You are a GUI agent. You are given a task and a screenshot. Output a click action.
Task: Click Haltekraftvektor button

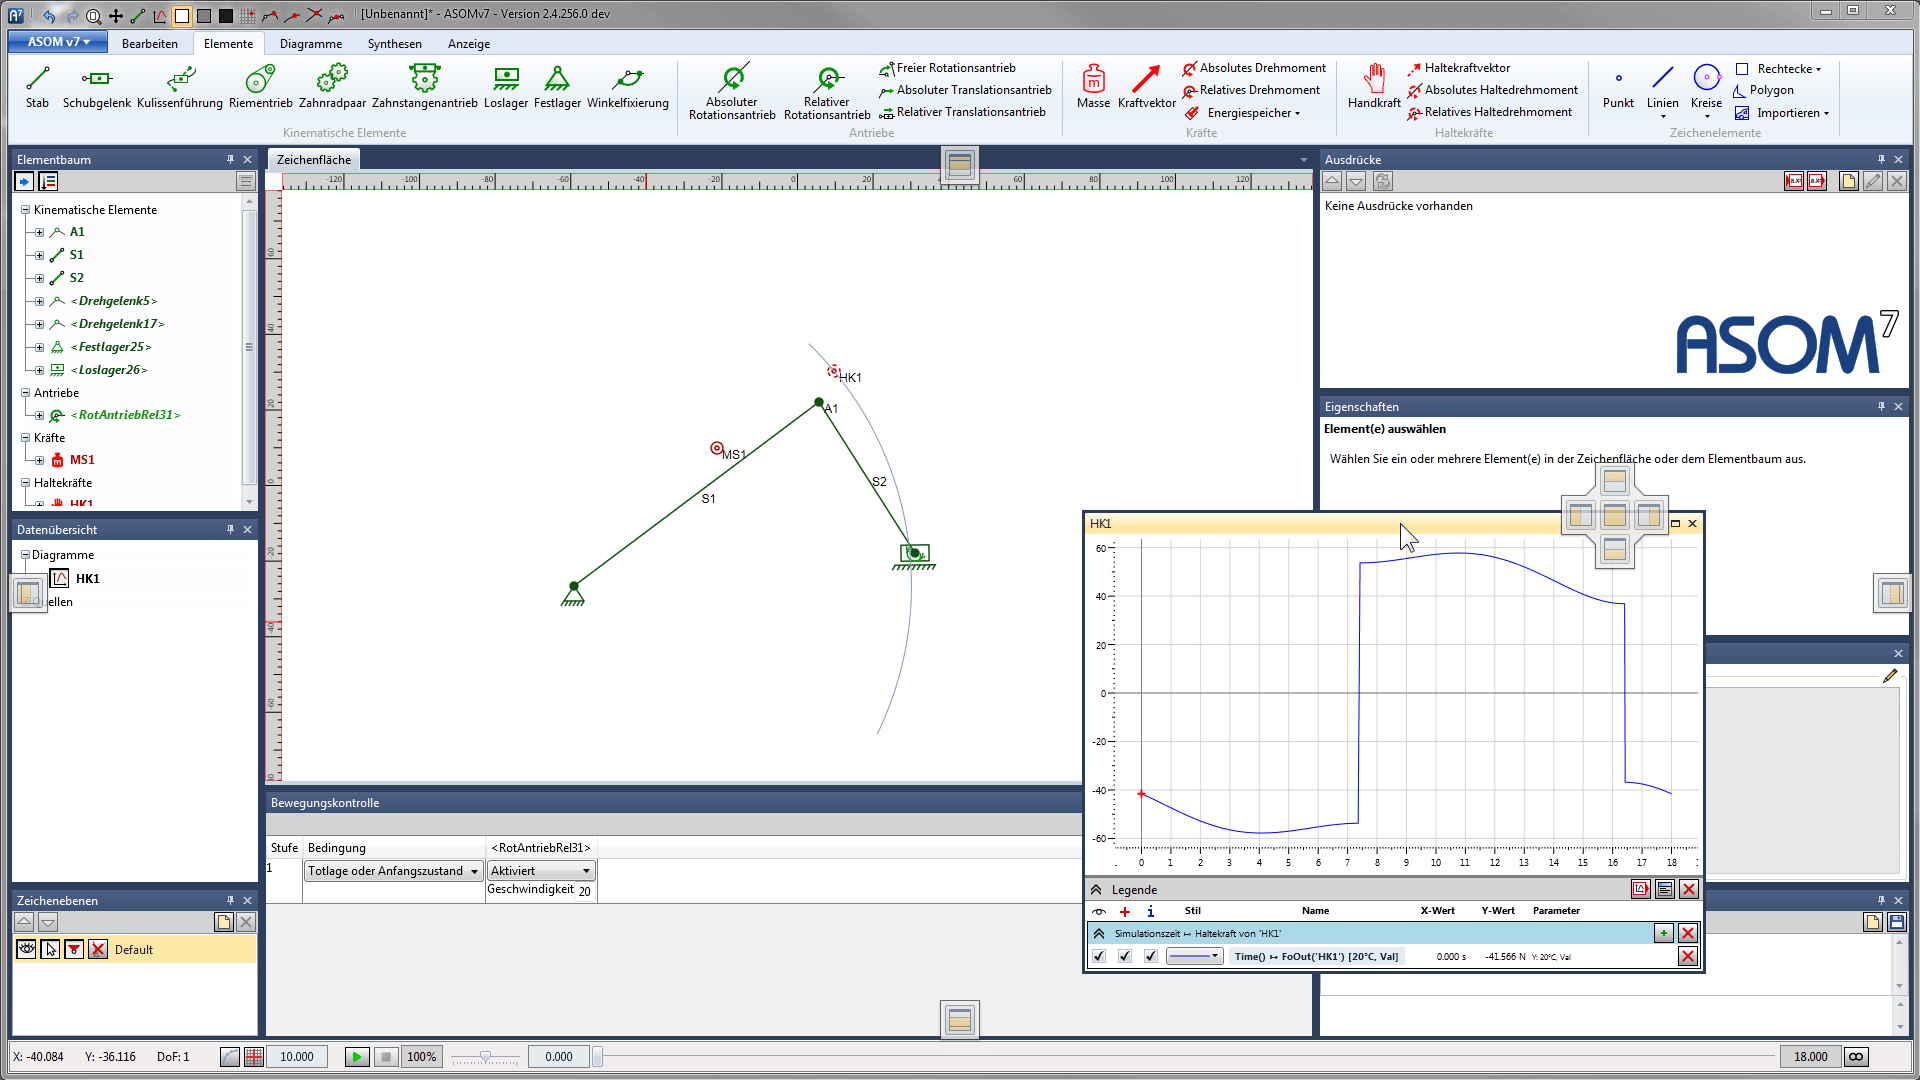click(1458, 68)
